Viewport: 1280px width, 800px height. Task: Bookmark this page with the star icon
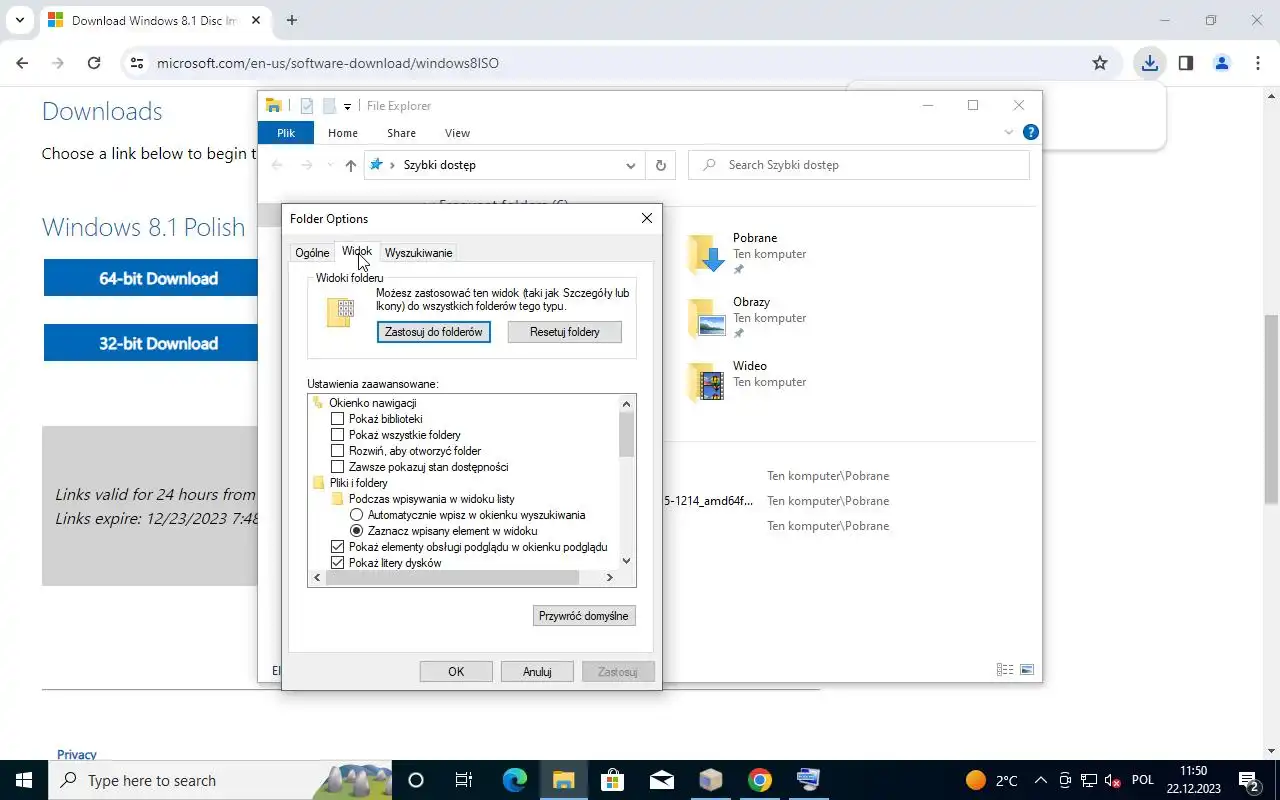pyautogui.click(x=1100, y=63)
